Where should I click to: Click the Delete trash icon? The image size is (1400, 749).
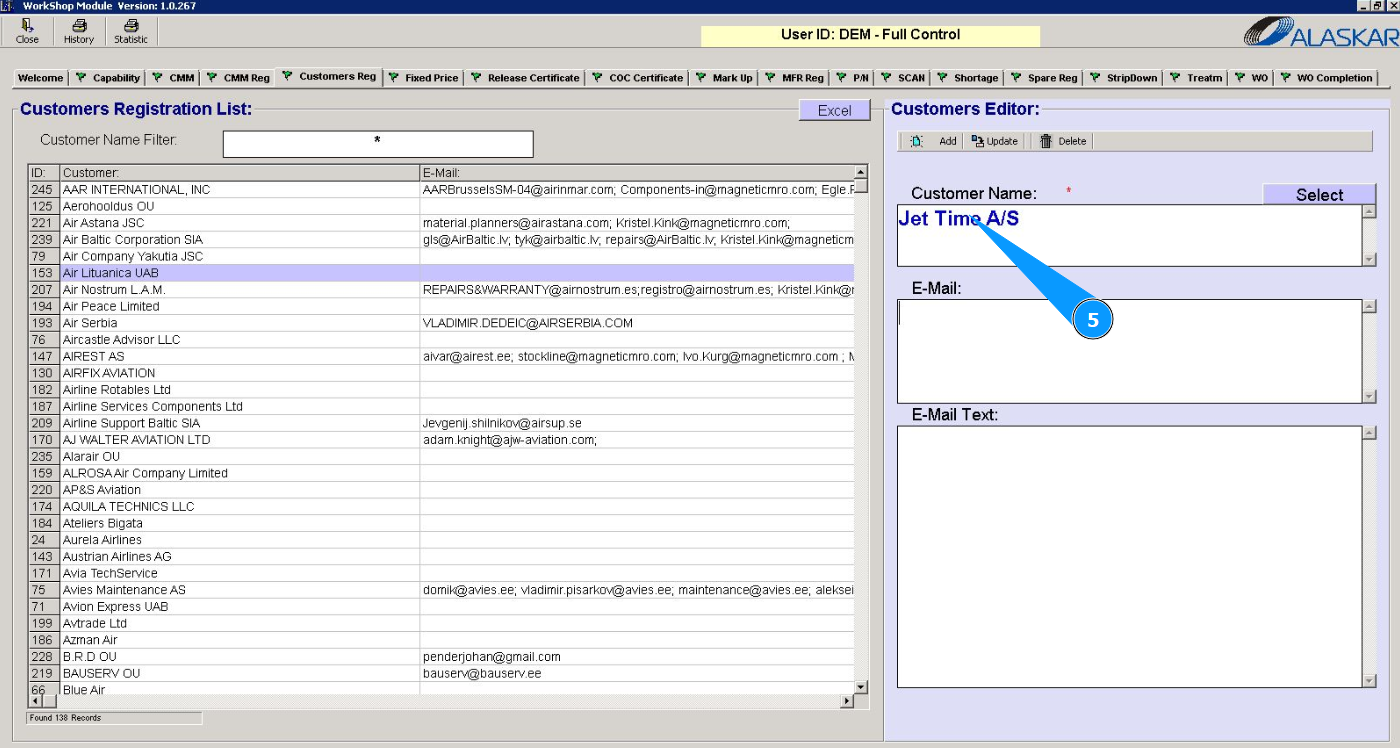[1046, 142]
